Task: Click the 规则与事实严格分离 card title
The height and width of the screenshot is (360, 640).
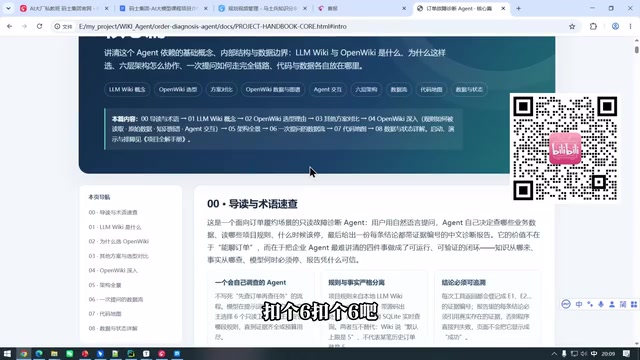Action: [356, 282]
